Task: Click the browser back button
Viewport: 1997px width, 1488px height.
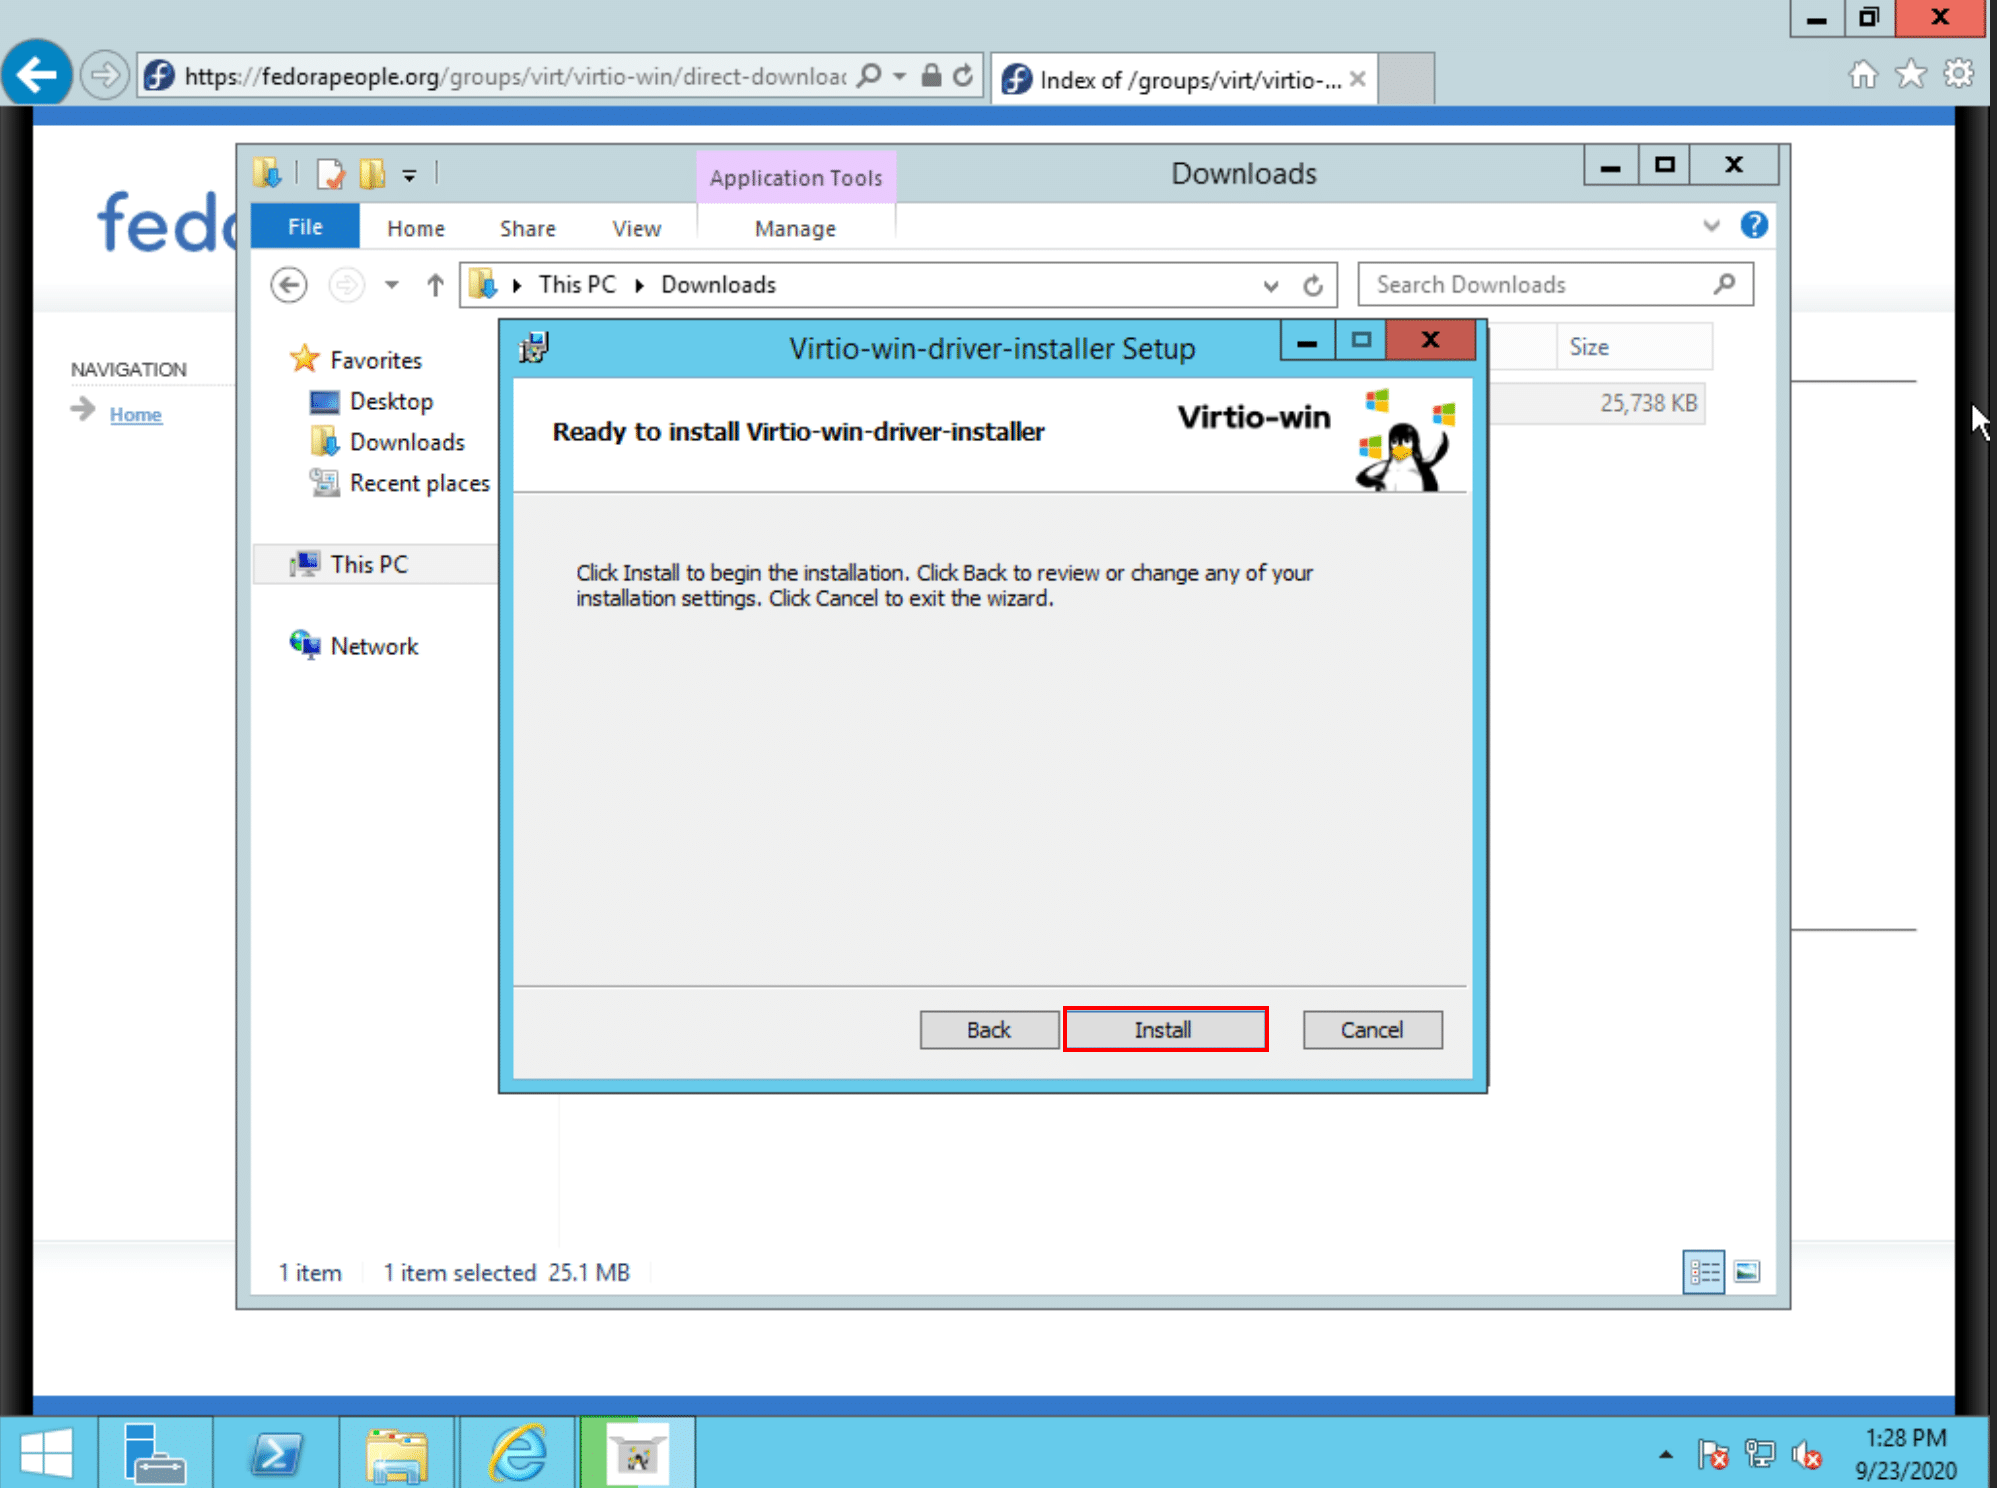Action: [x=37, y=73]
